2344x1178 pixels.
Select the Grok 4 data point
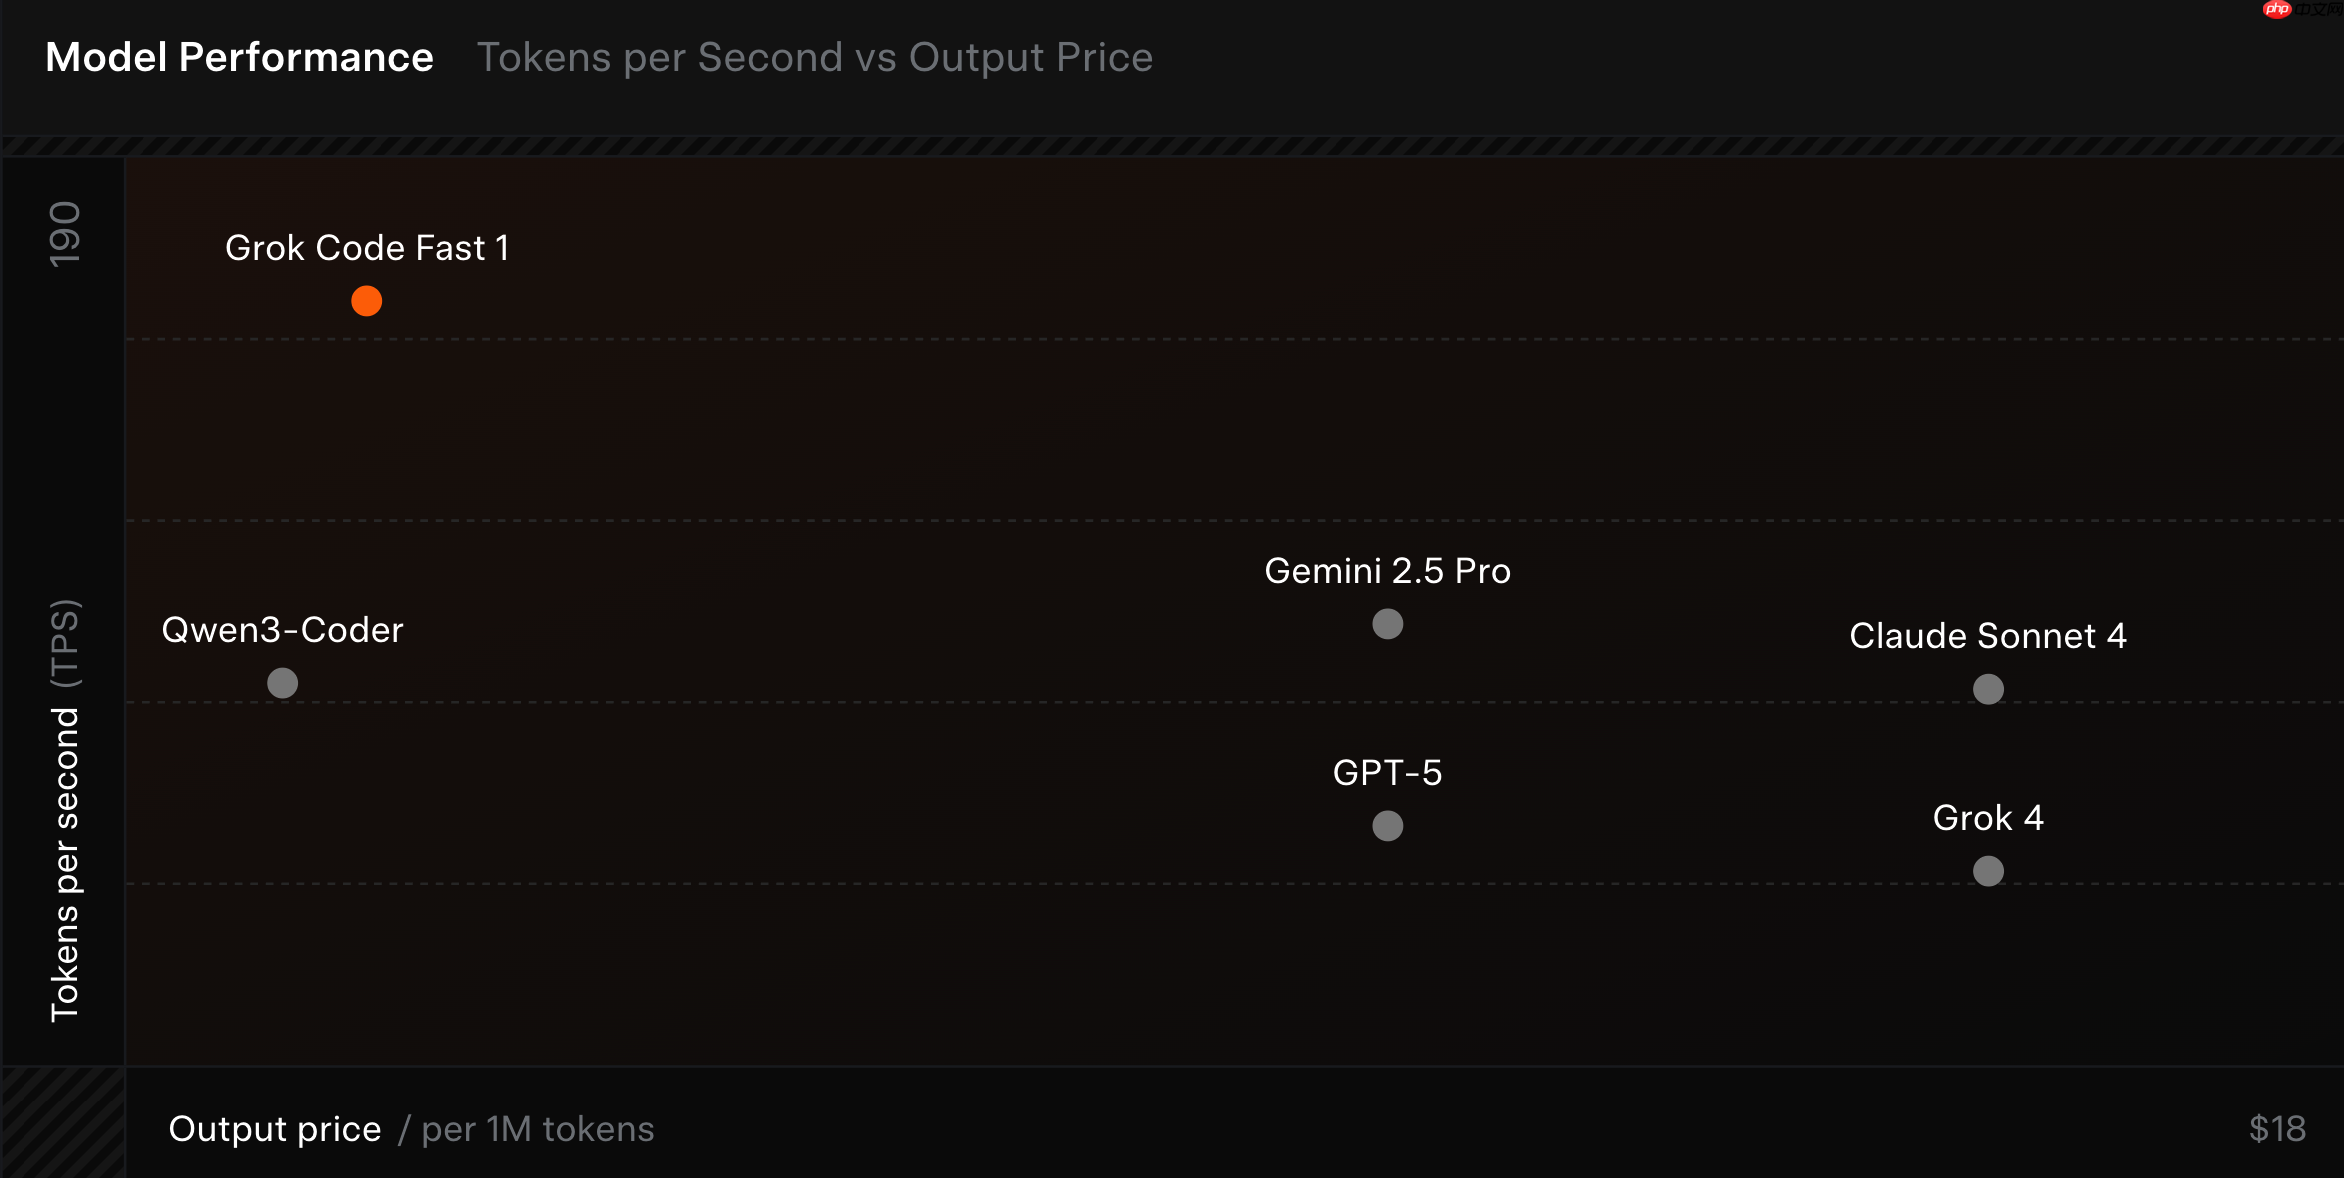pyautogui.click(x=1988, y=871)
